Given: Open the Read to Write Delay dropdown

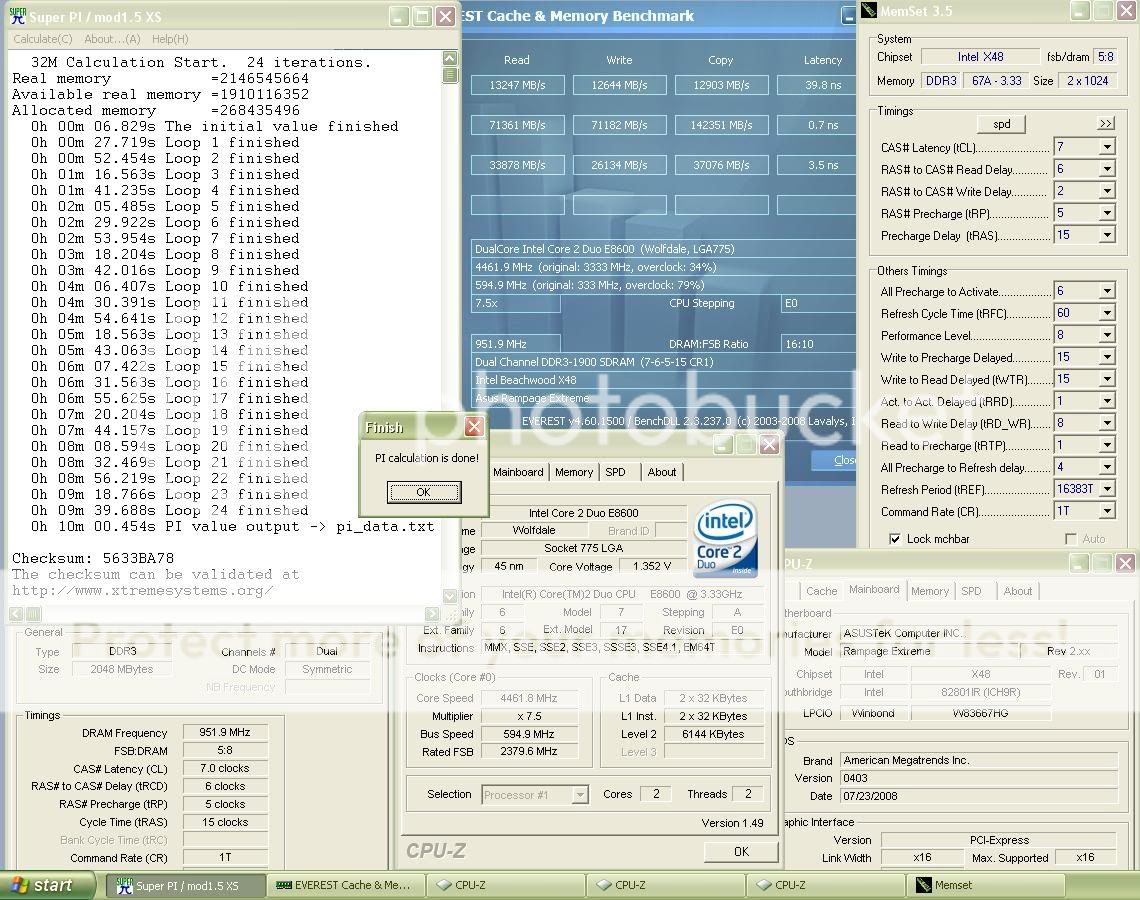Looking at the screenshot, I should [x=1107, y=423].
